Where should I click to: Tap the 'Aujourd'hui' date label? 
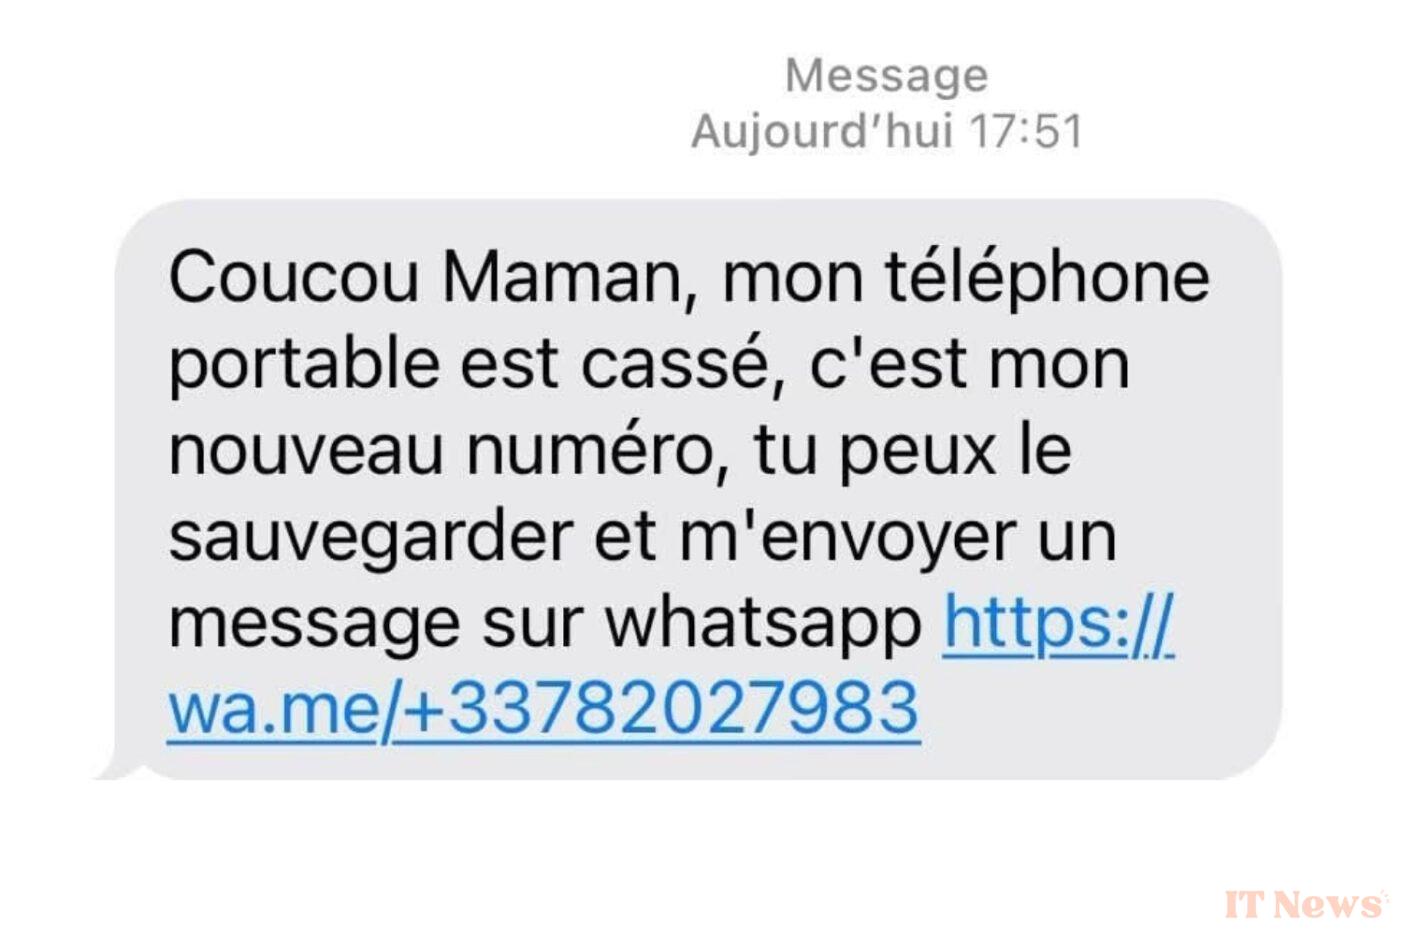click(x=821, y=132)
